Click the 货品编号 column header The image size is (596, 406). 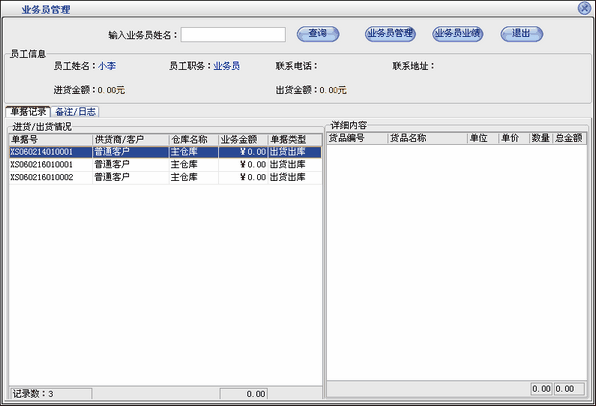357,138
